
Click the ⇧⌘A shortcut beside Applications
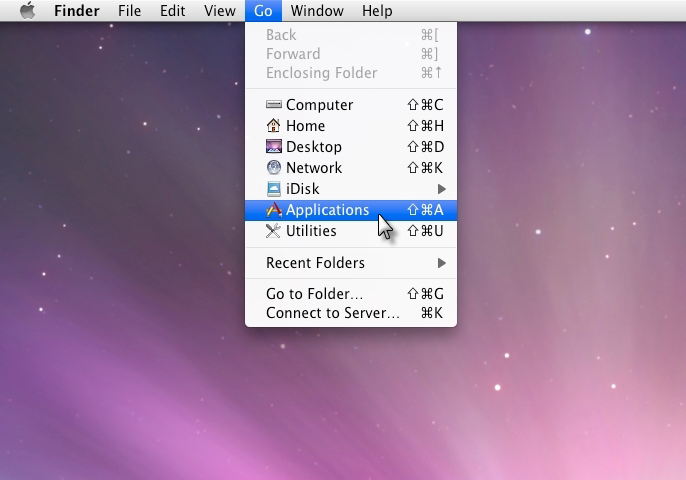[425, 210]
